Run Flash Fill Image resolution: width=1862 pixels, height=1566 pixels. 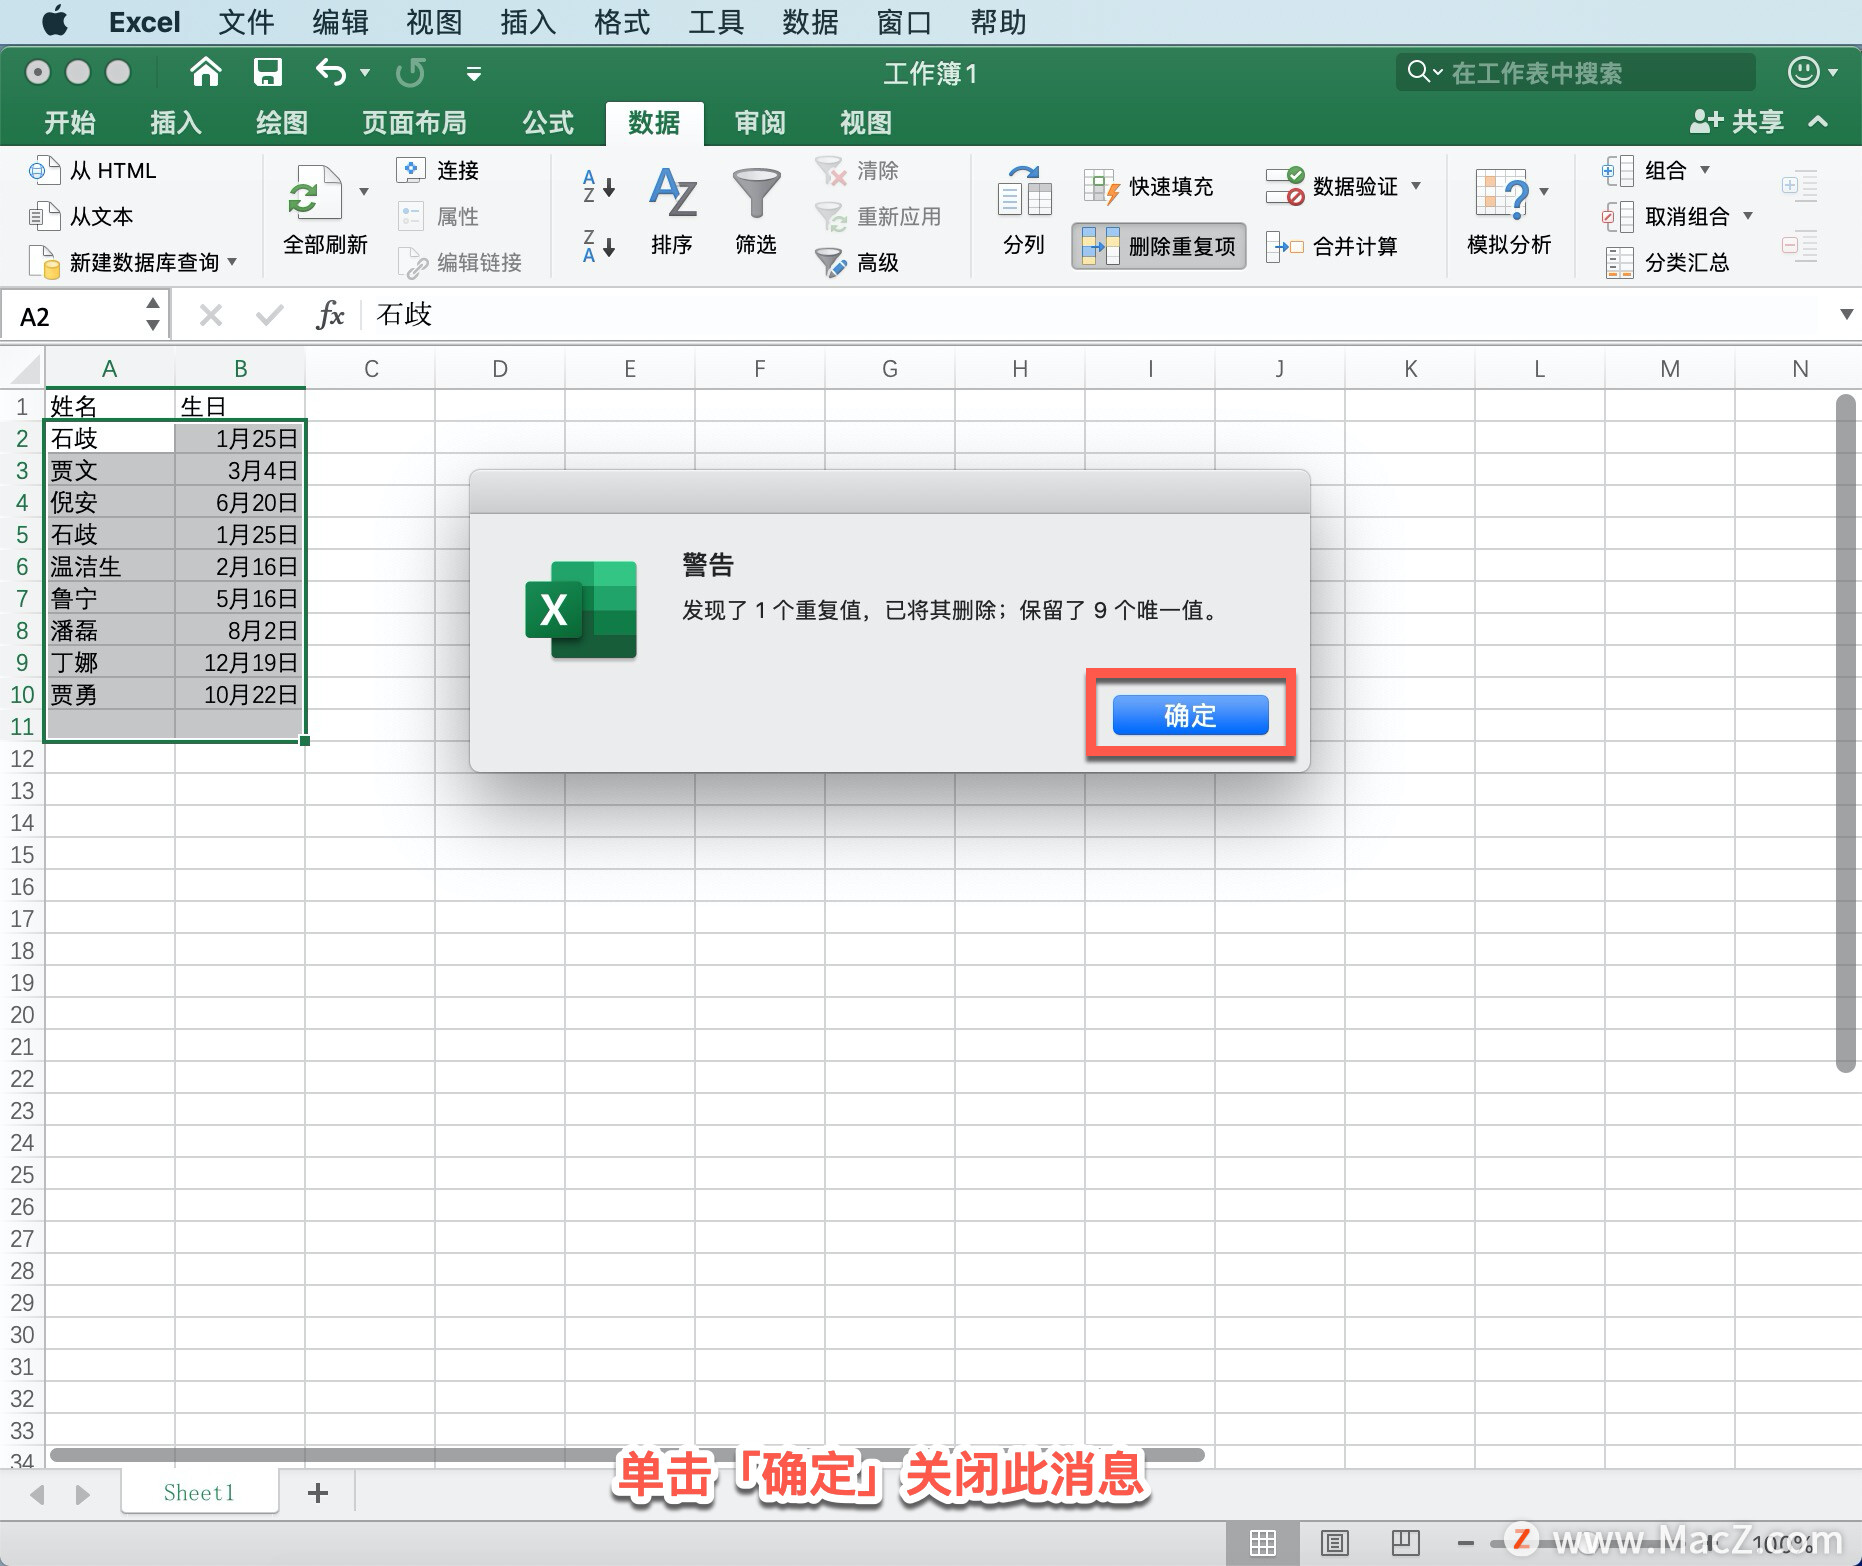coord(1148,186)
